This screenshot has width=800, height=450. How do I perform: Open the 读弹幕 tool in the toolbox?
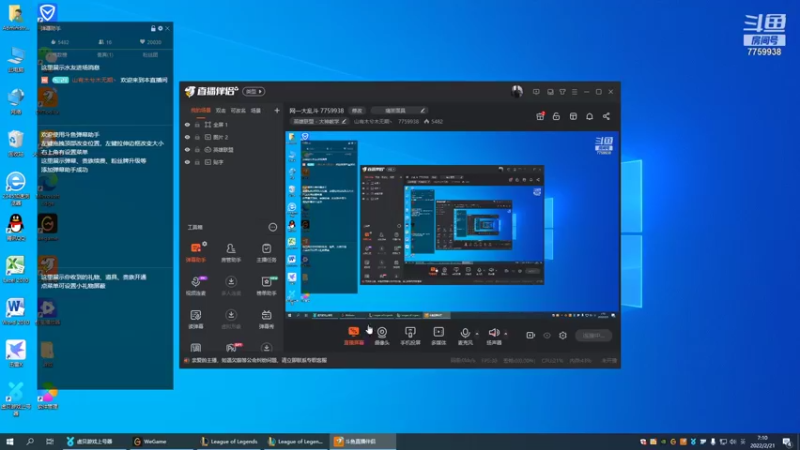[196, 319]
